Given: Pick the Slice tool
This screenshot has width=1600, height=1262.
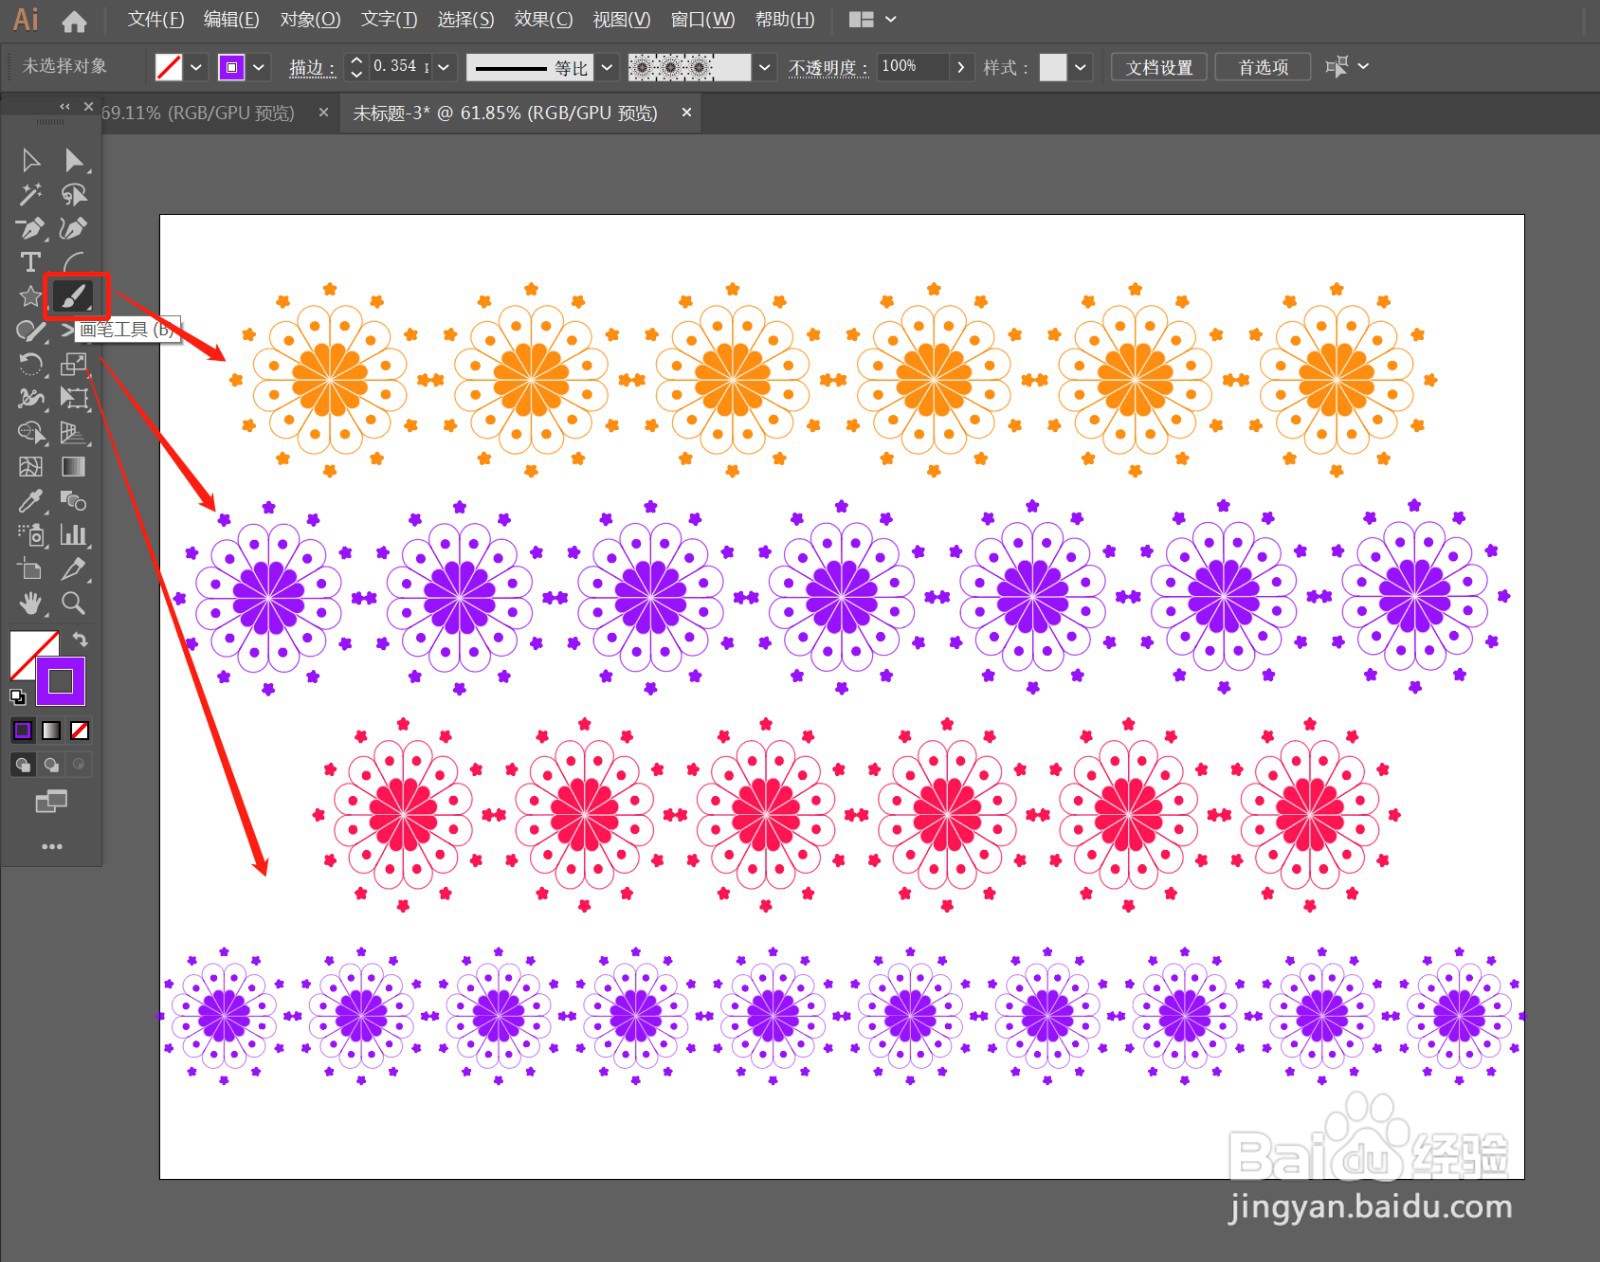Looking at the screenshot, I should pos(73,568).
